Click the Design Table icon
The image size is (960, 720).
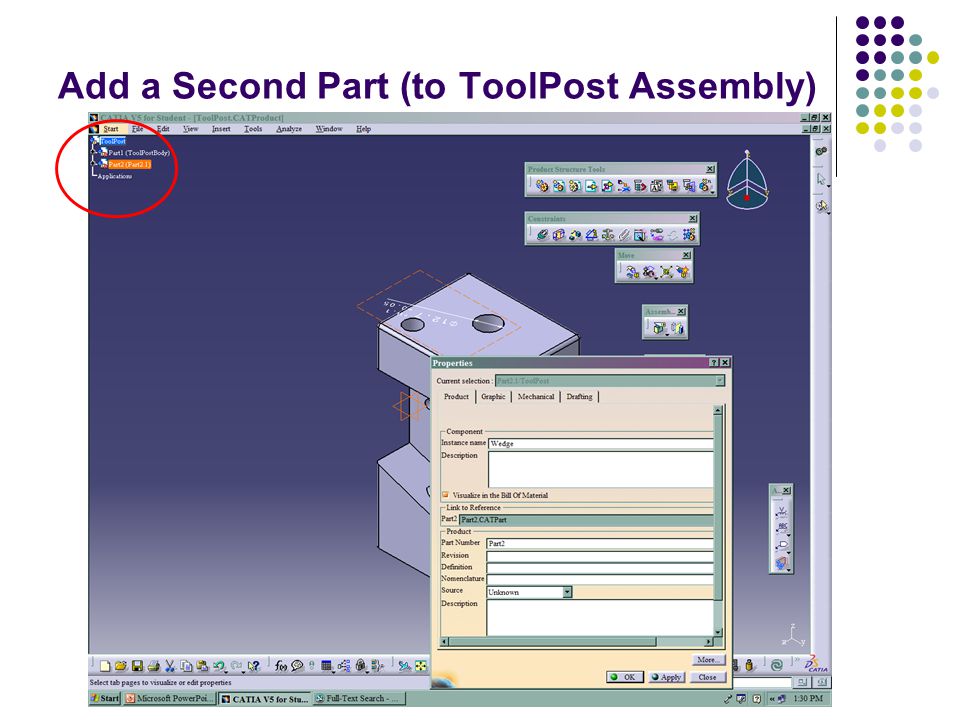click(x=327, y=666)
